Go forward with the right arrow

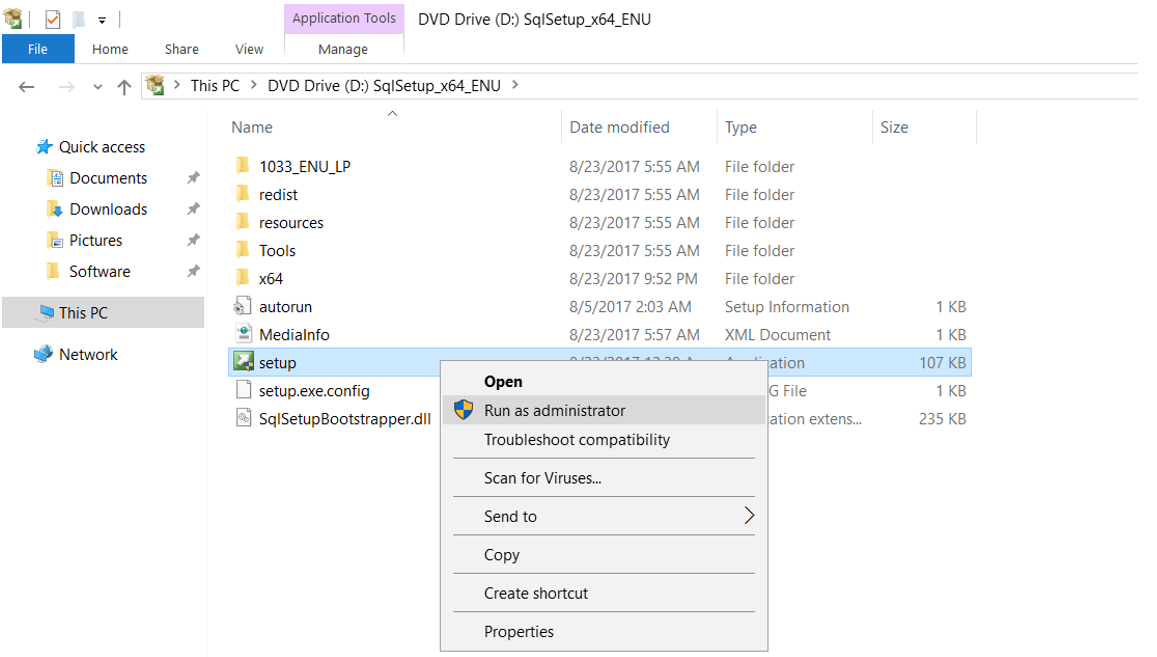(66, 87)
